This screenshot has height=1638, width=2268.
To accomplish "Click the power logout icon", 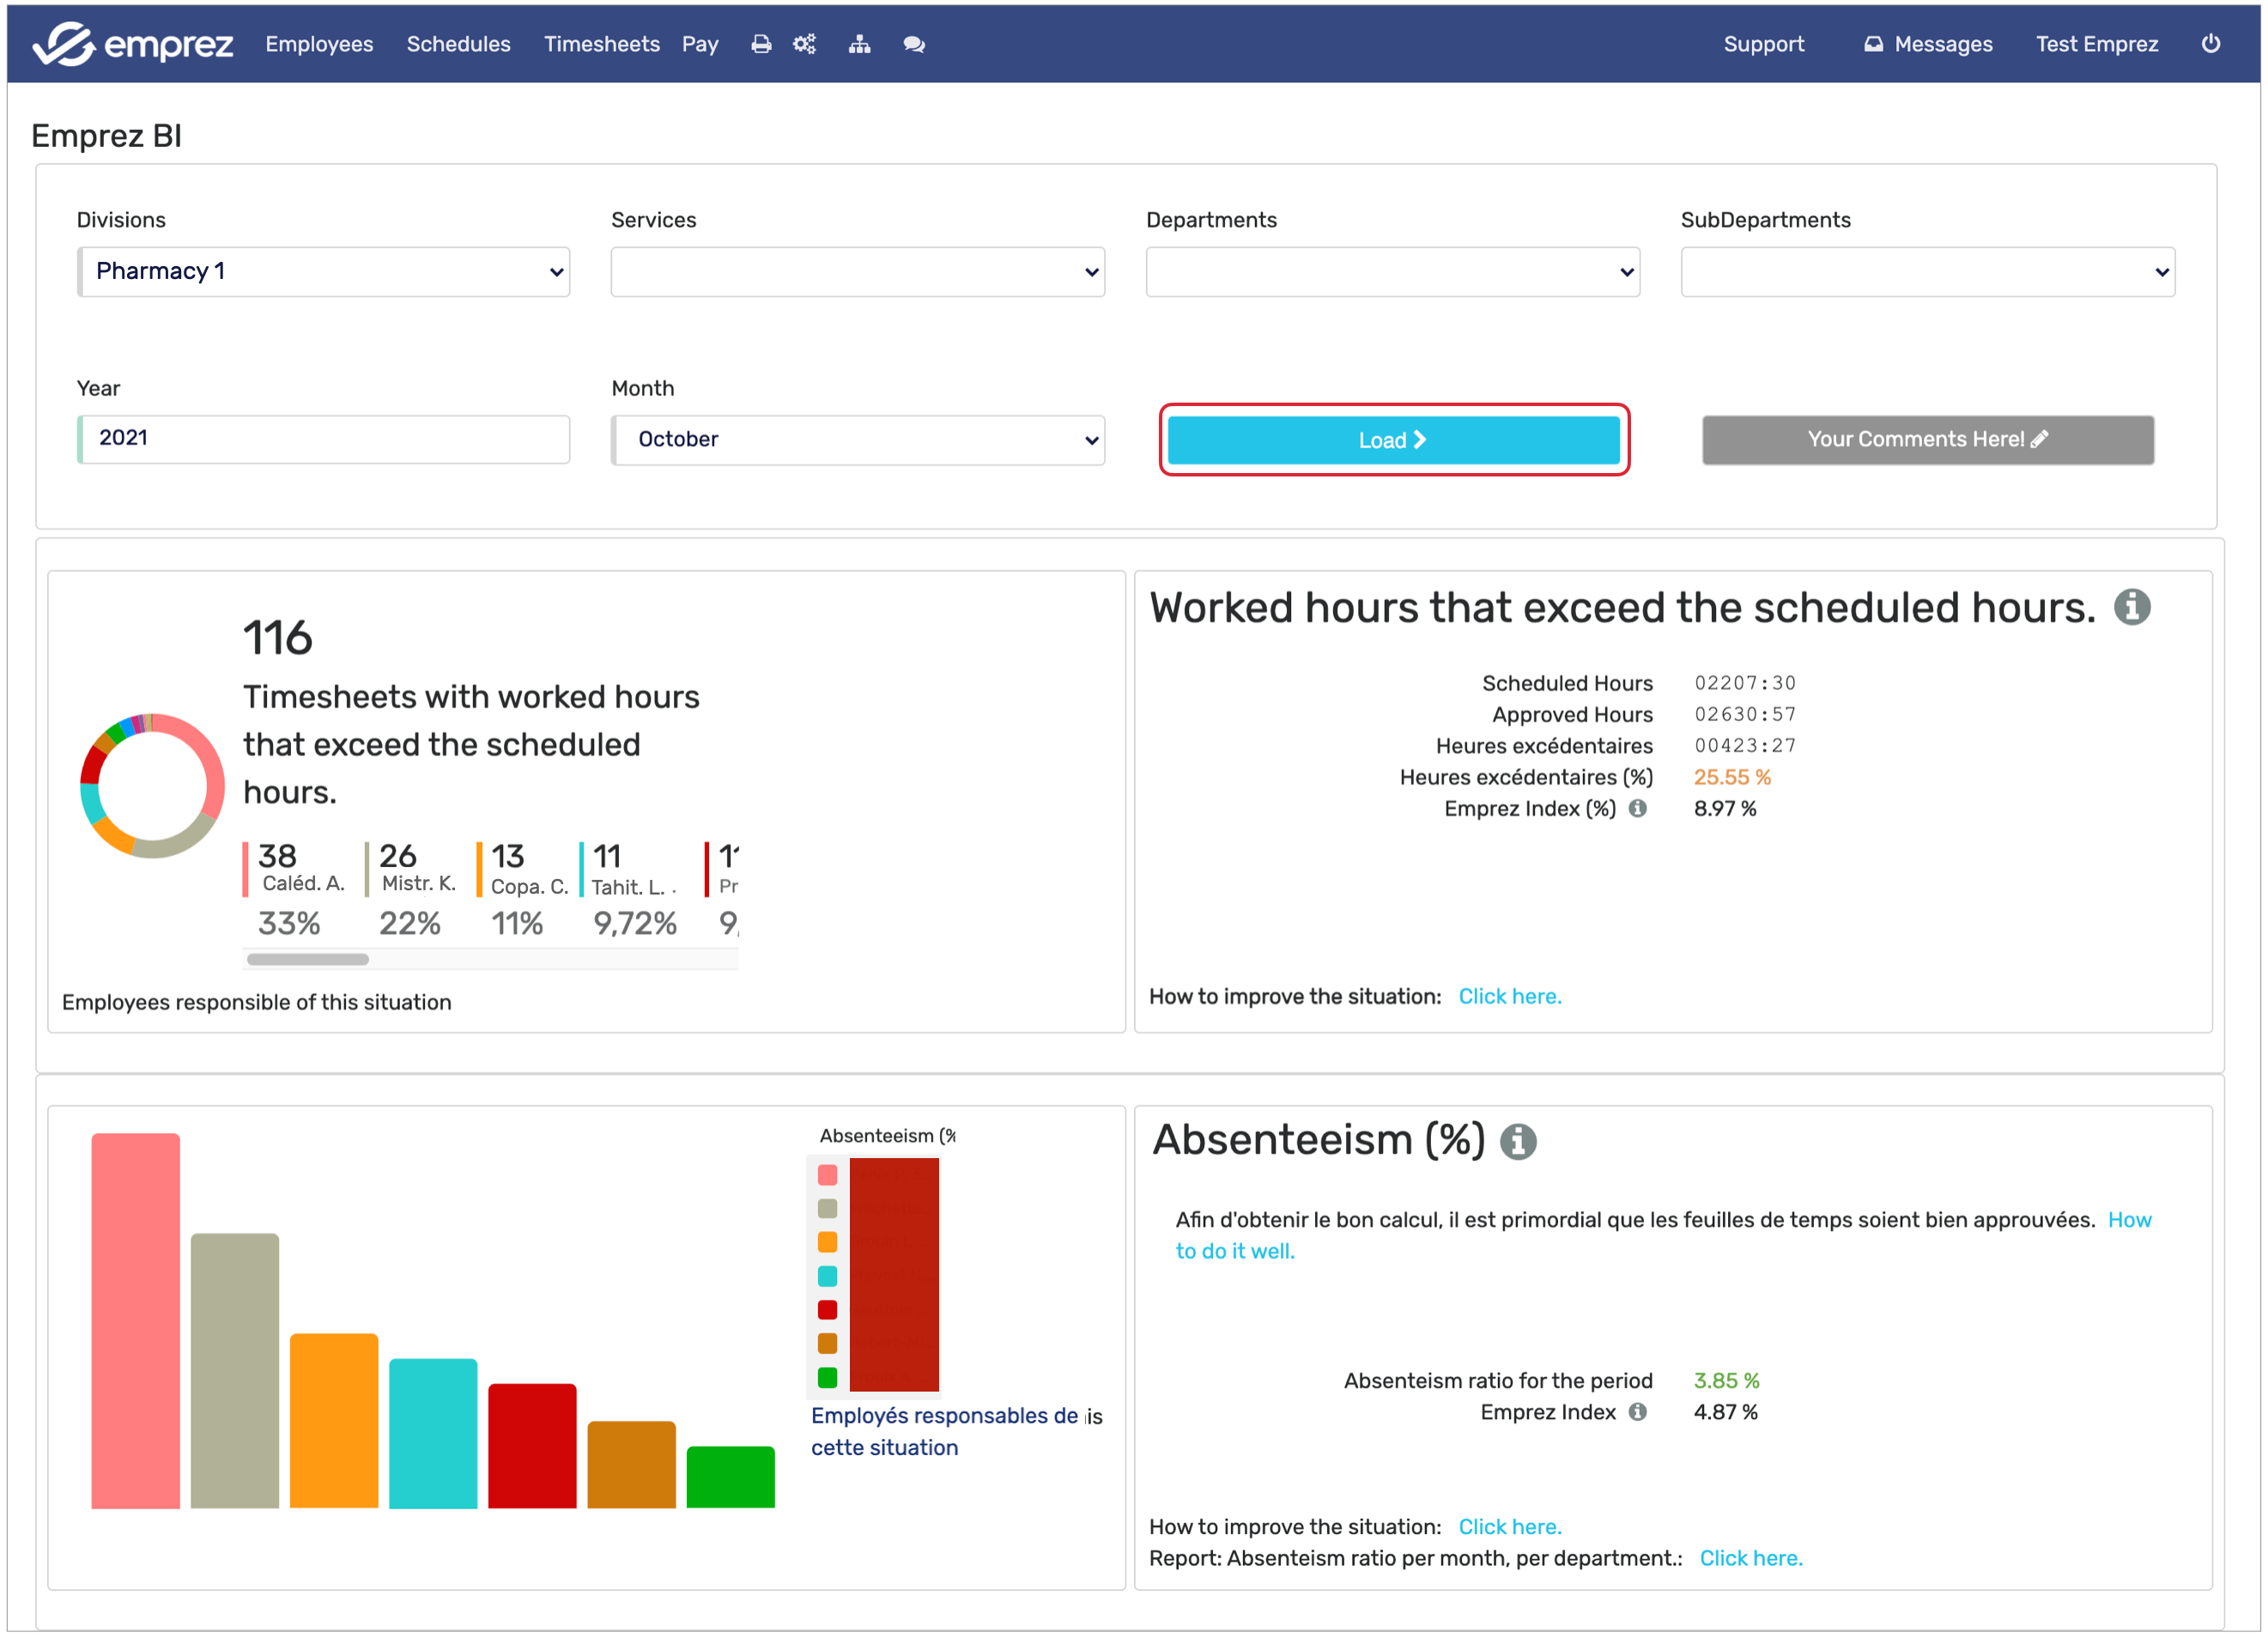I will tap(2211, 44).
